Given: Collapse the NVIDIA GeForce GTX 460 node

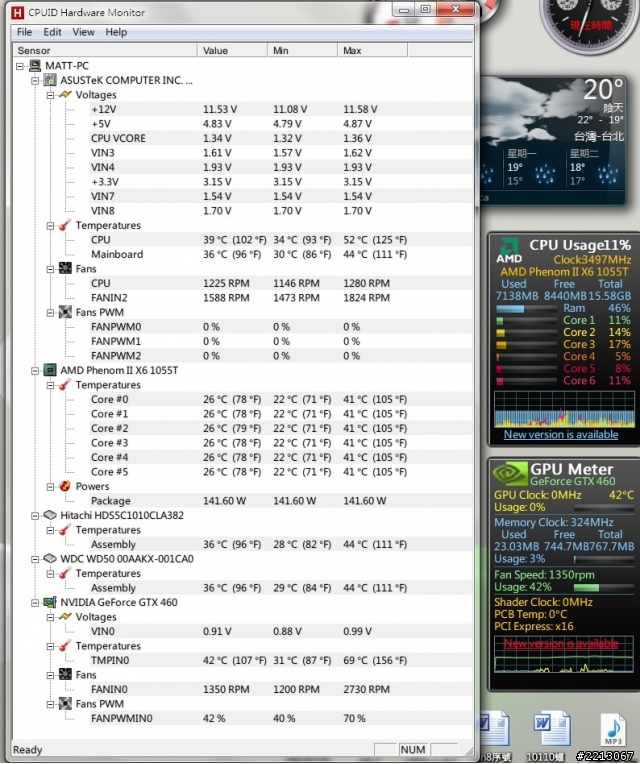Looking at the screenshot, I should [x=35, y=603].
